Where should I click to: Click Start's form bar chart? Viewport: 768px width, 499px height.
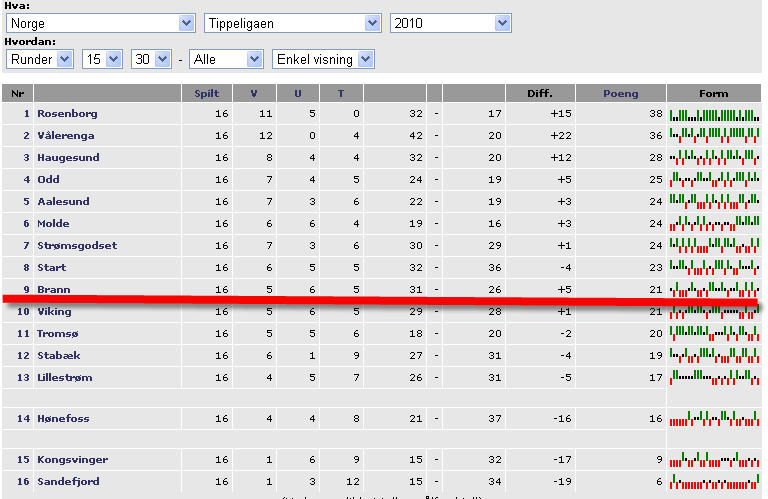click(x=714, y=268)
